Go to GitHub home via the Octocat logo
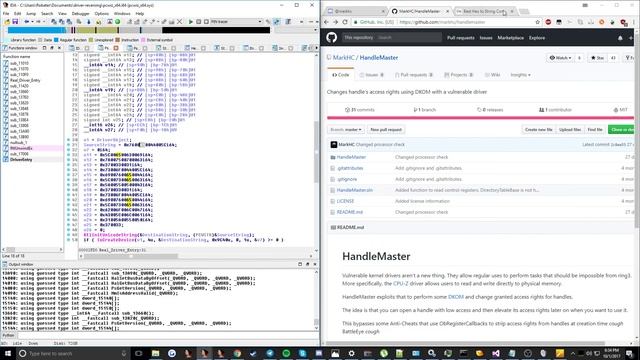 pos(331,38)
